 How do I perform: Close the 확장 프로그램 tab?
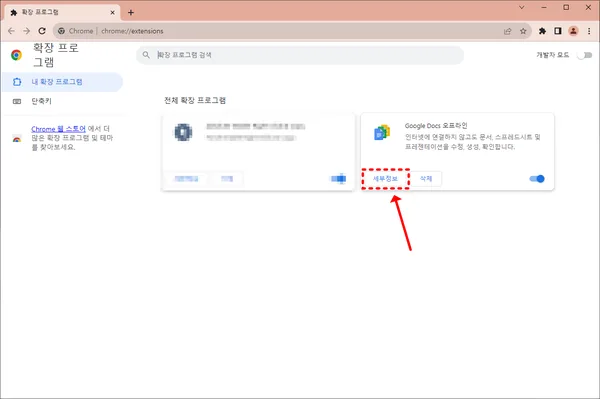(112, 13)
